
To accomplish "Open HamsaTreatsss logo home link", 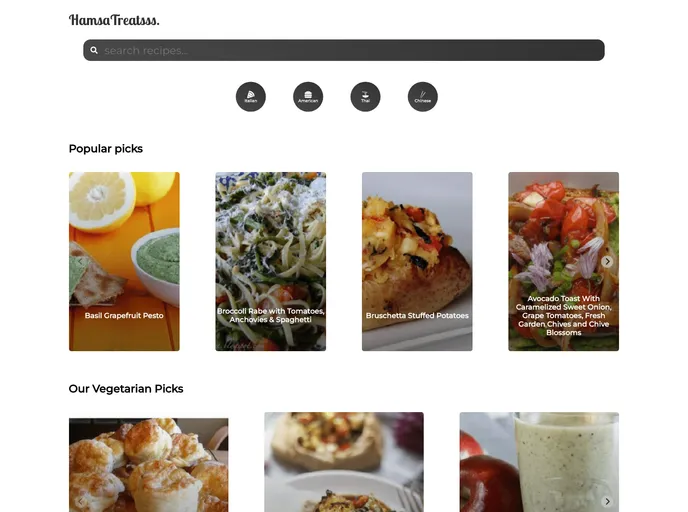I will pos(114,20).
